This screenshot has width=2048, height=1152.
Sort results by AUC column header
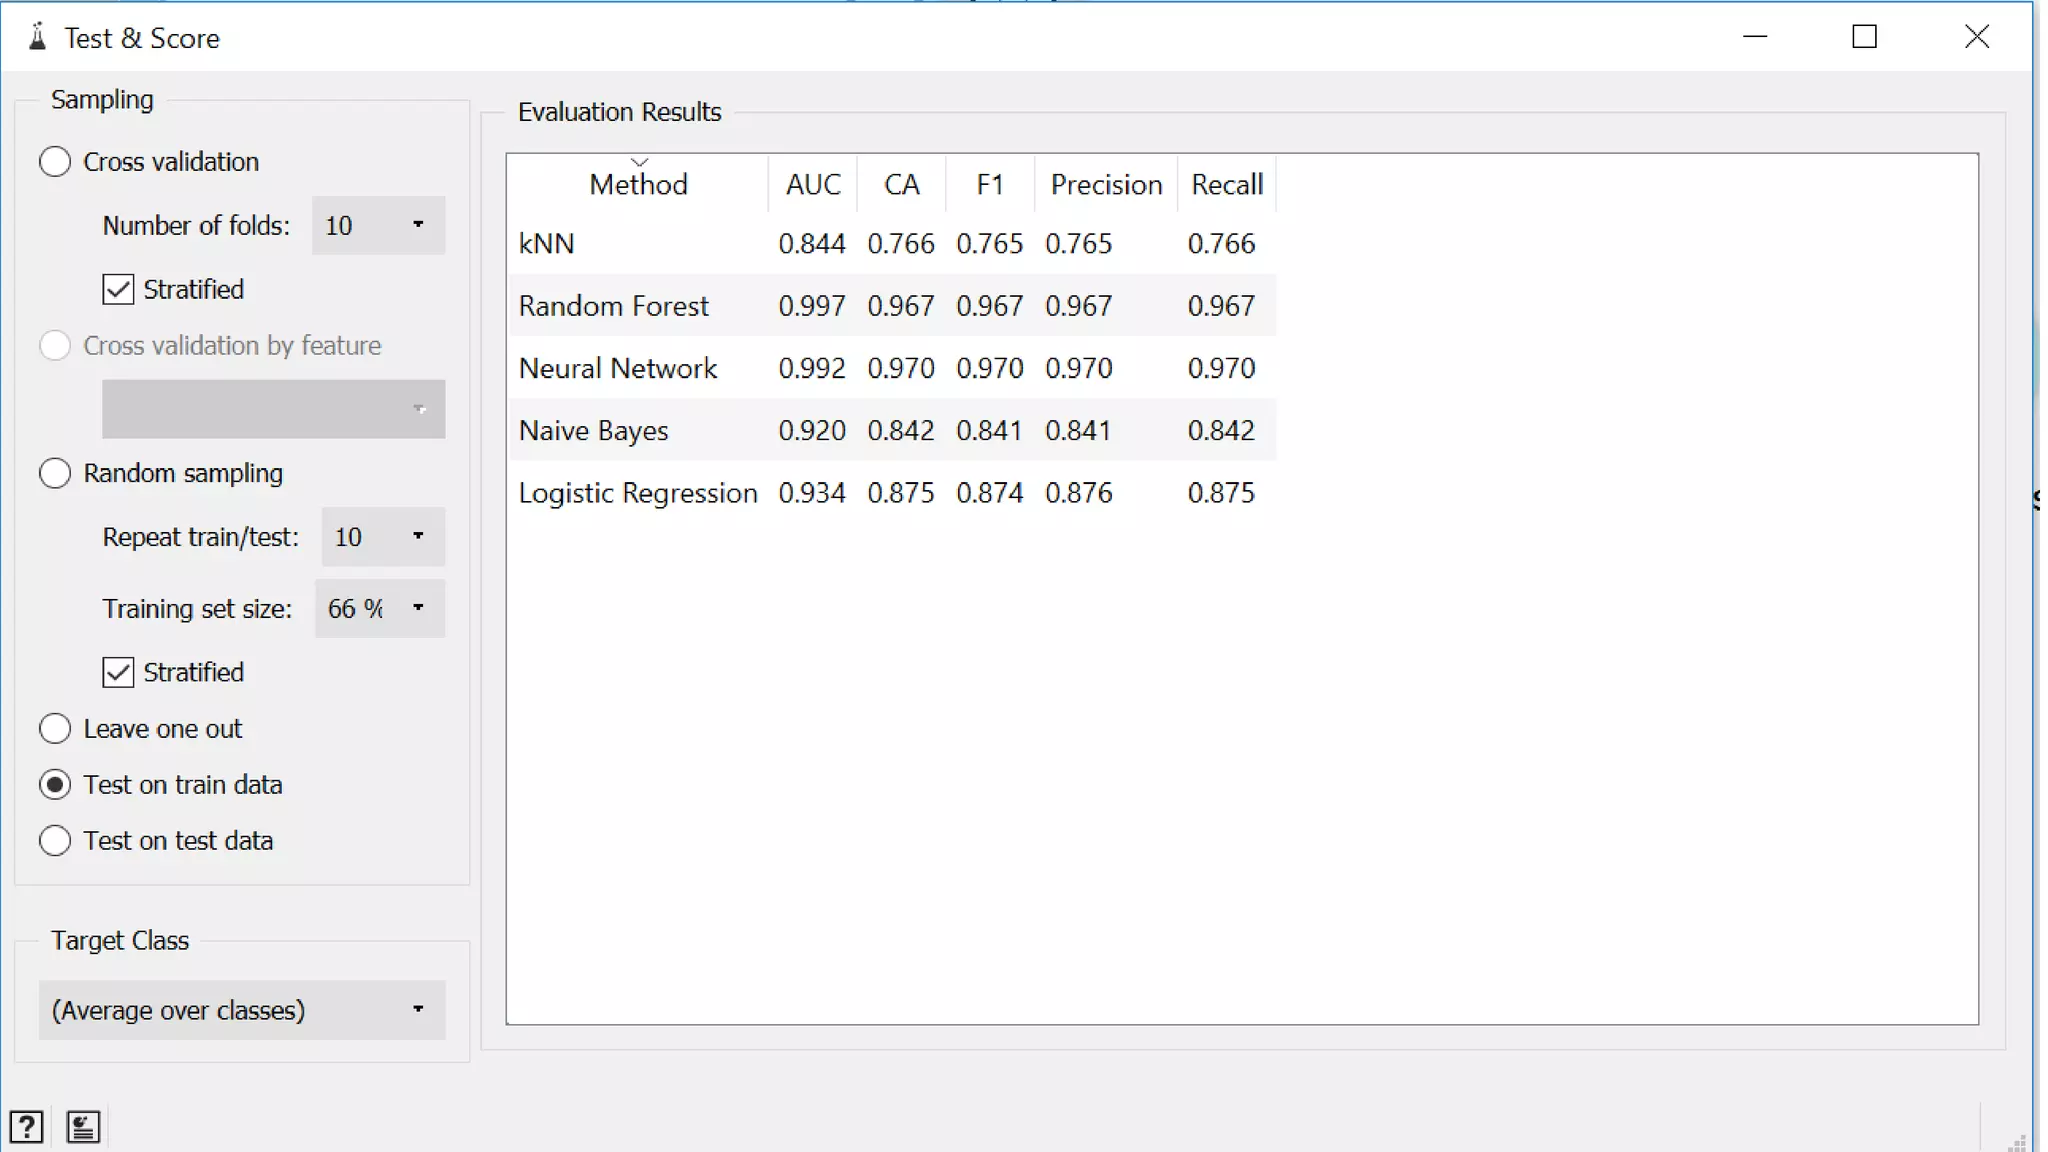813,185
